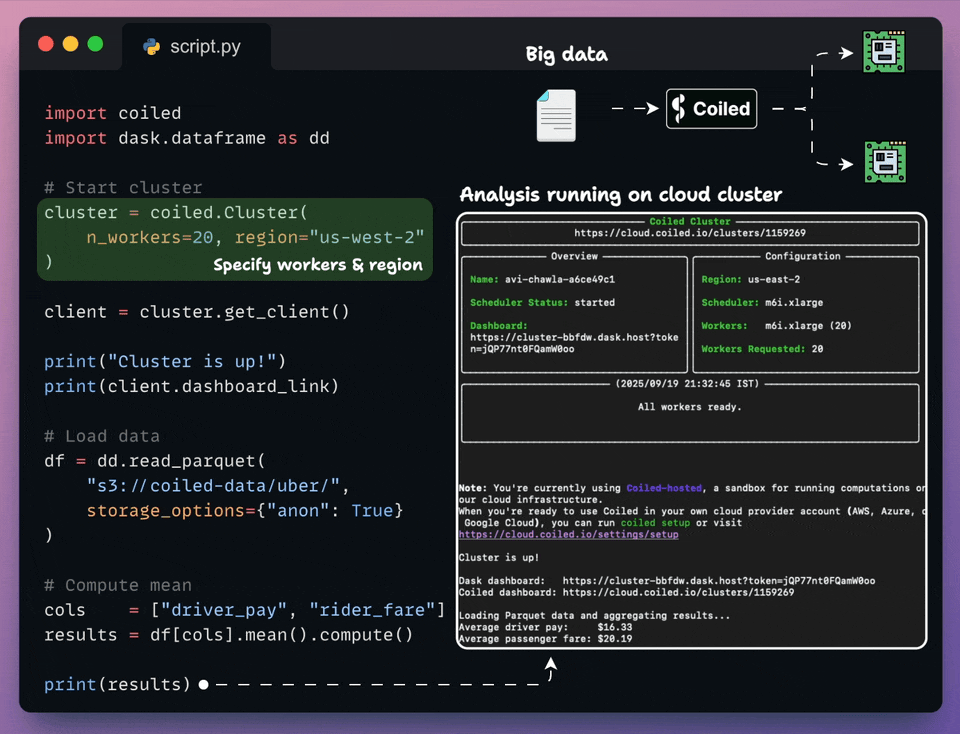Image resolution: width=960 pixels, height=734 pixels.
Task: Click 'Loading Parquet data and aggregating results...' line
Action: tap(594, 615)
